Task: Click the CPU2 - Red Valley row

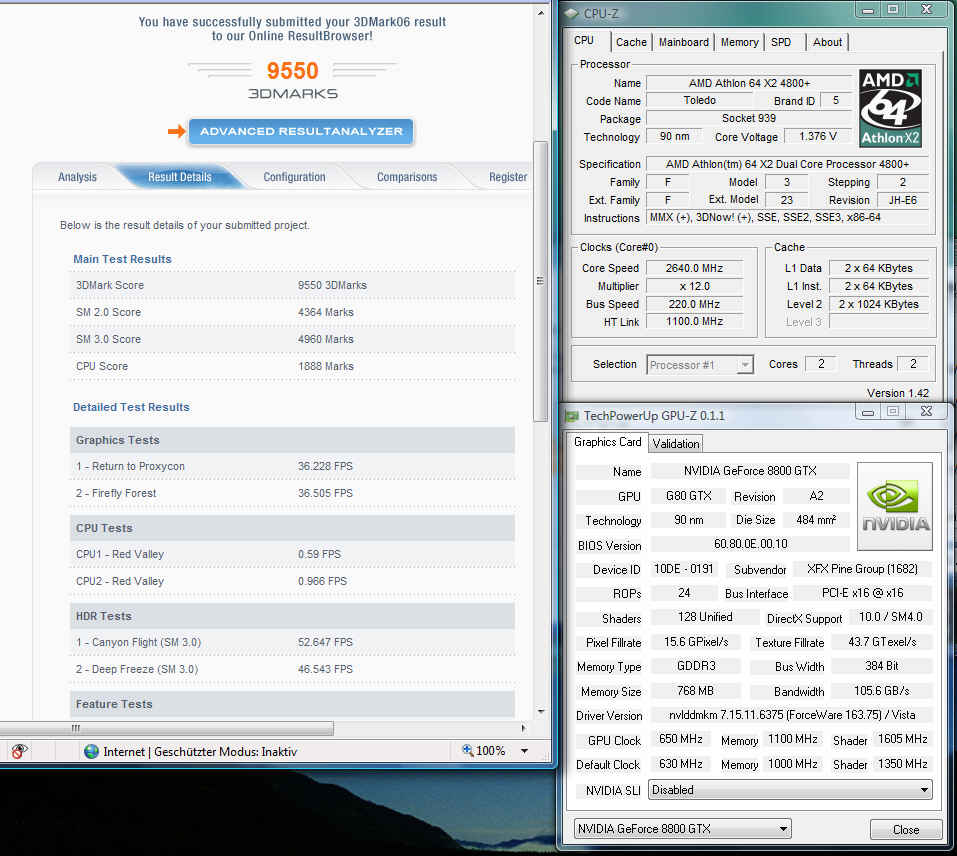Action: (292, 581)
